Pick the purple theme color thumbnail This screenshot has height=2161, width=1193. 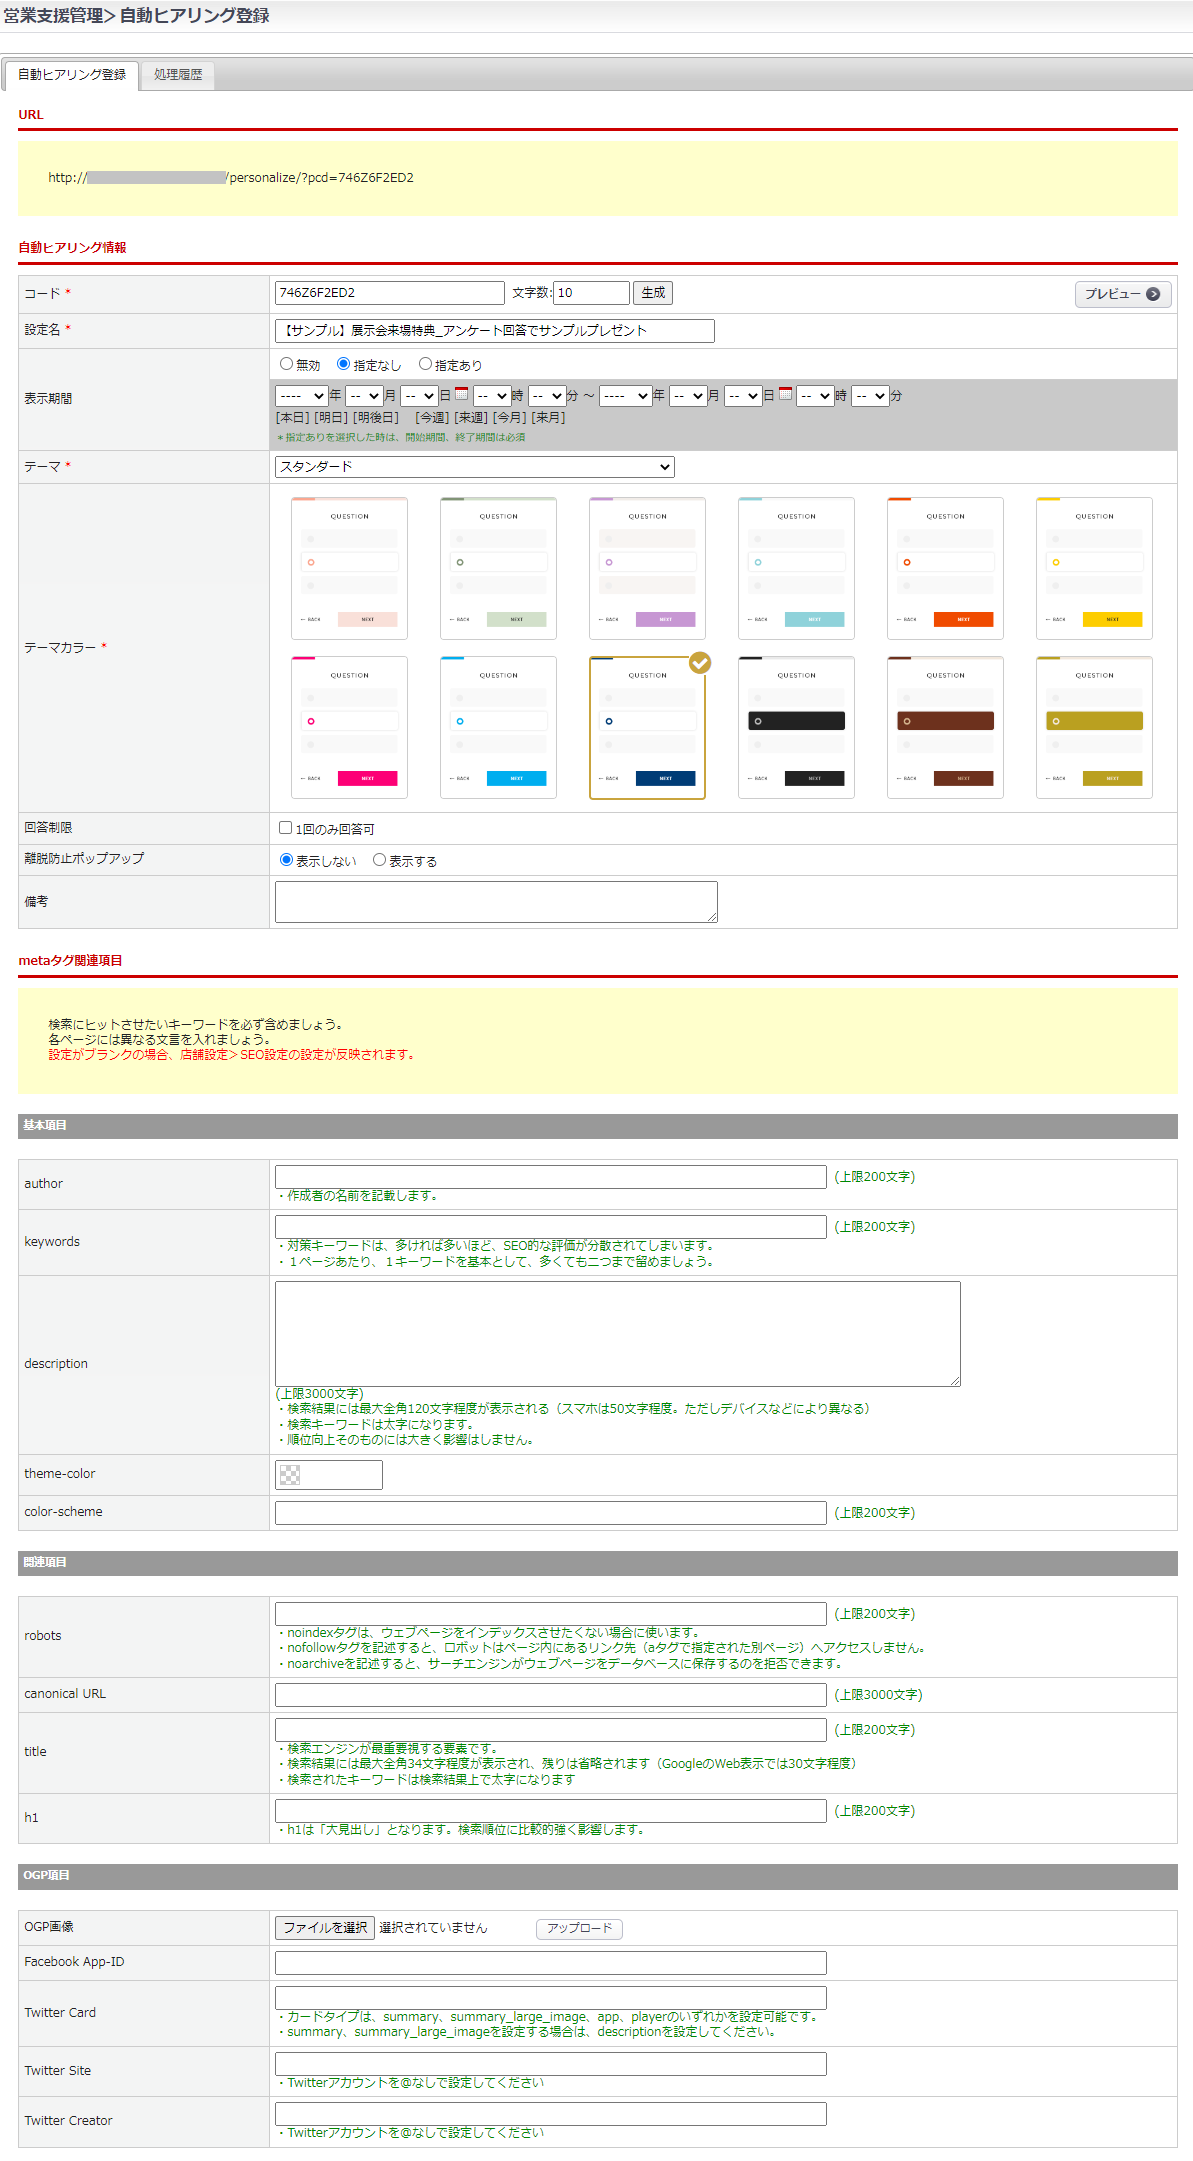(647, 568)
